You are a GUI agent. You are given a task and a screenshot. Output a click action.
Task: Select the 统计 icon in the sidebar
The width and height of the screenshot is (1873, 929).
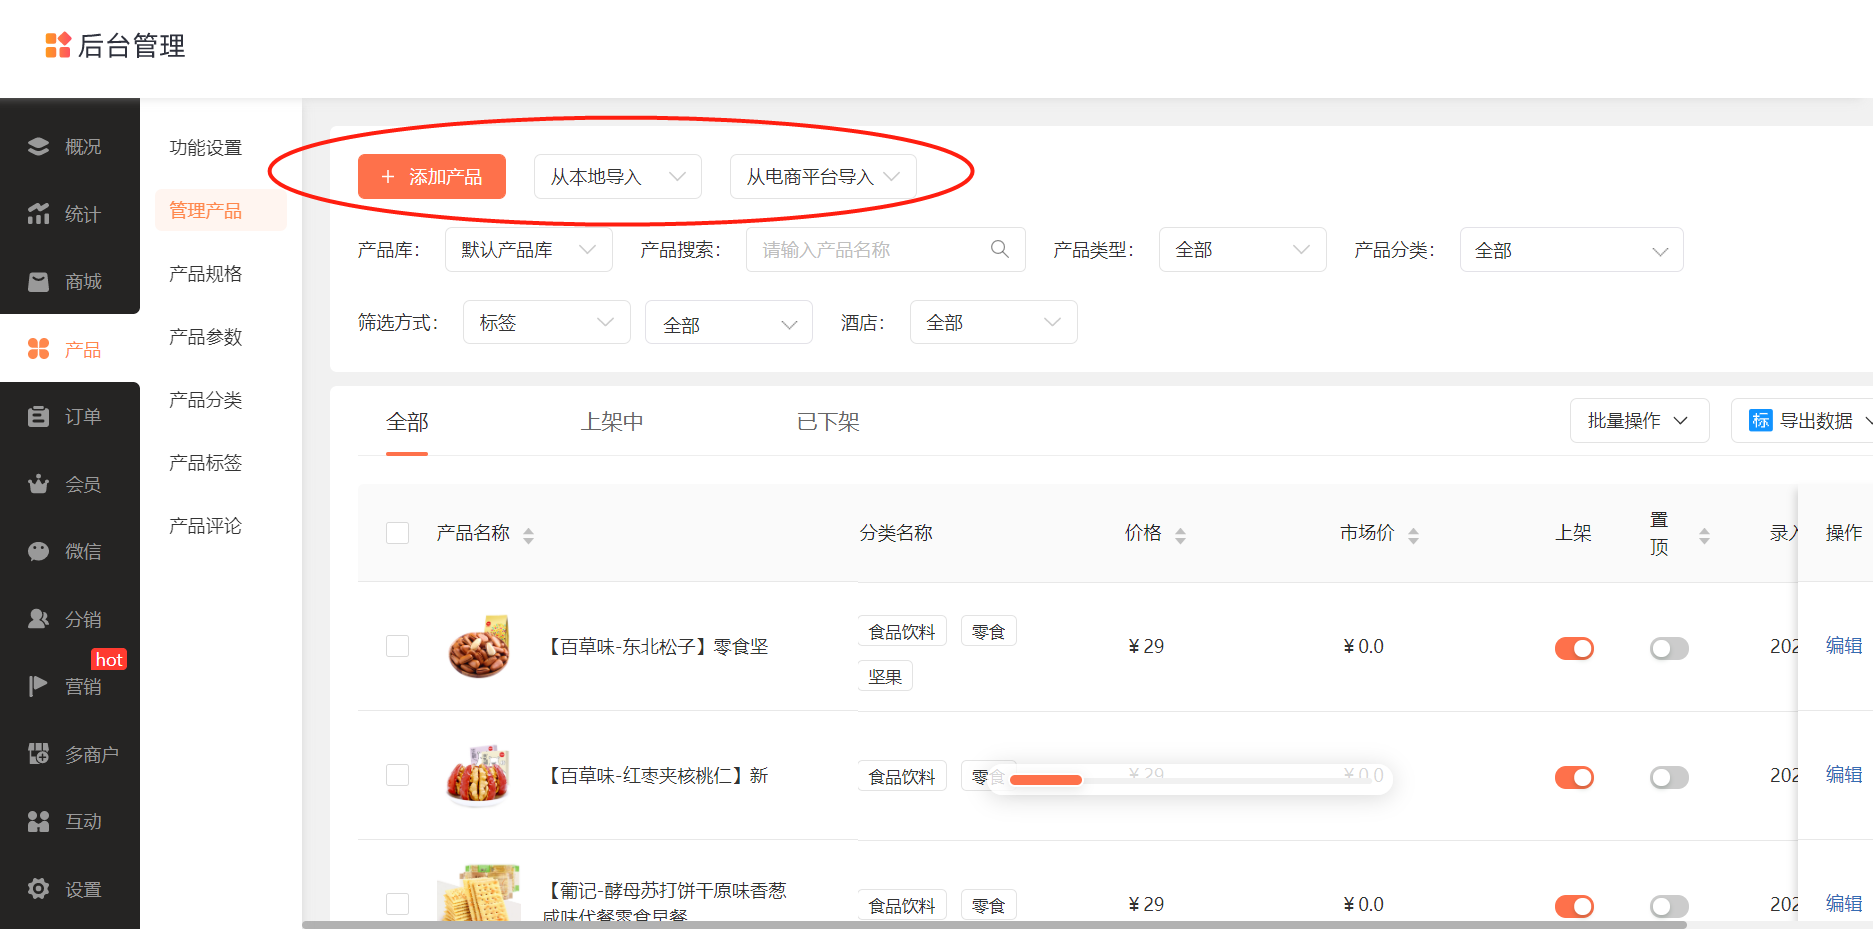click(x=69, y=213)
